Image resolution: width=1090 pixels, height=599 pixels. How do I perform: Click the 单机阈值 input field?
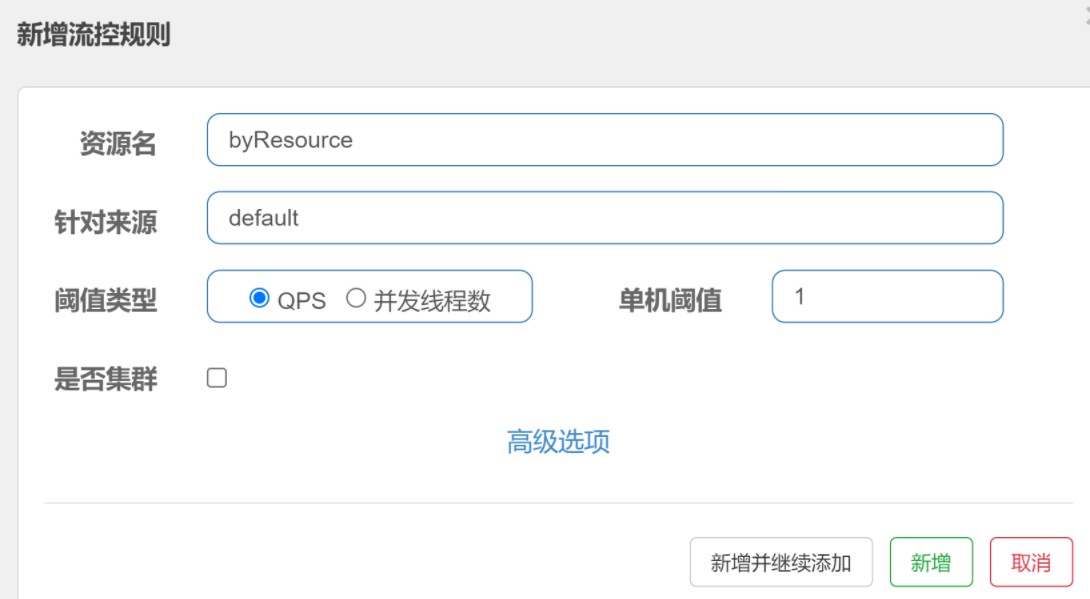pyautogui.click(x=887, y=296)
